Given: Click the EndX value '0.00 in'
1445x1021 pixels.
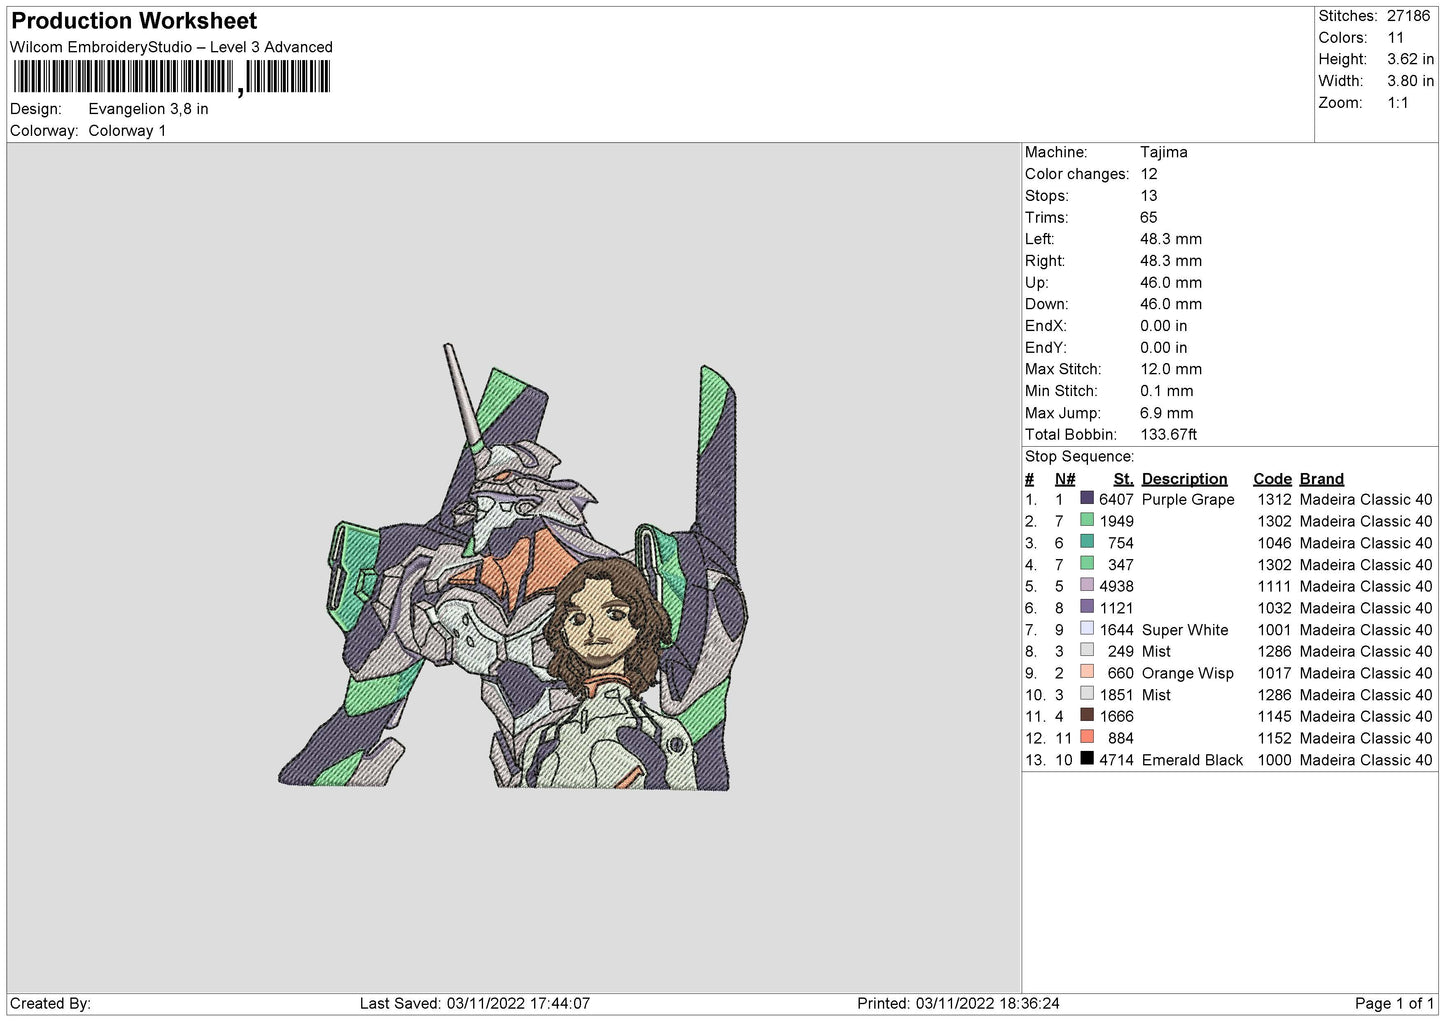Looking at the screenshot, I should (x=1164, y=326).
